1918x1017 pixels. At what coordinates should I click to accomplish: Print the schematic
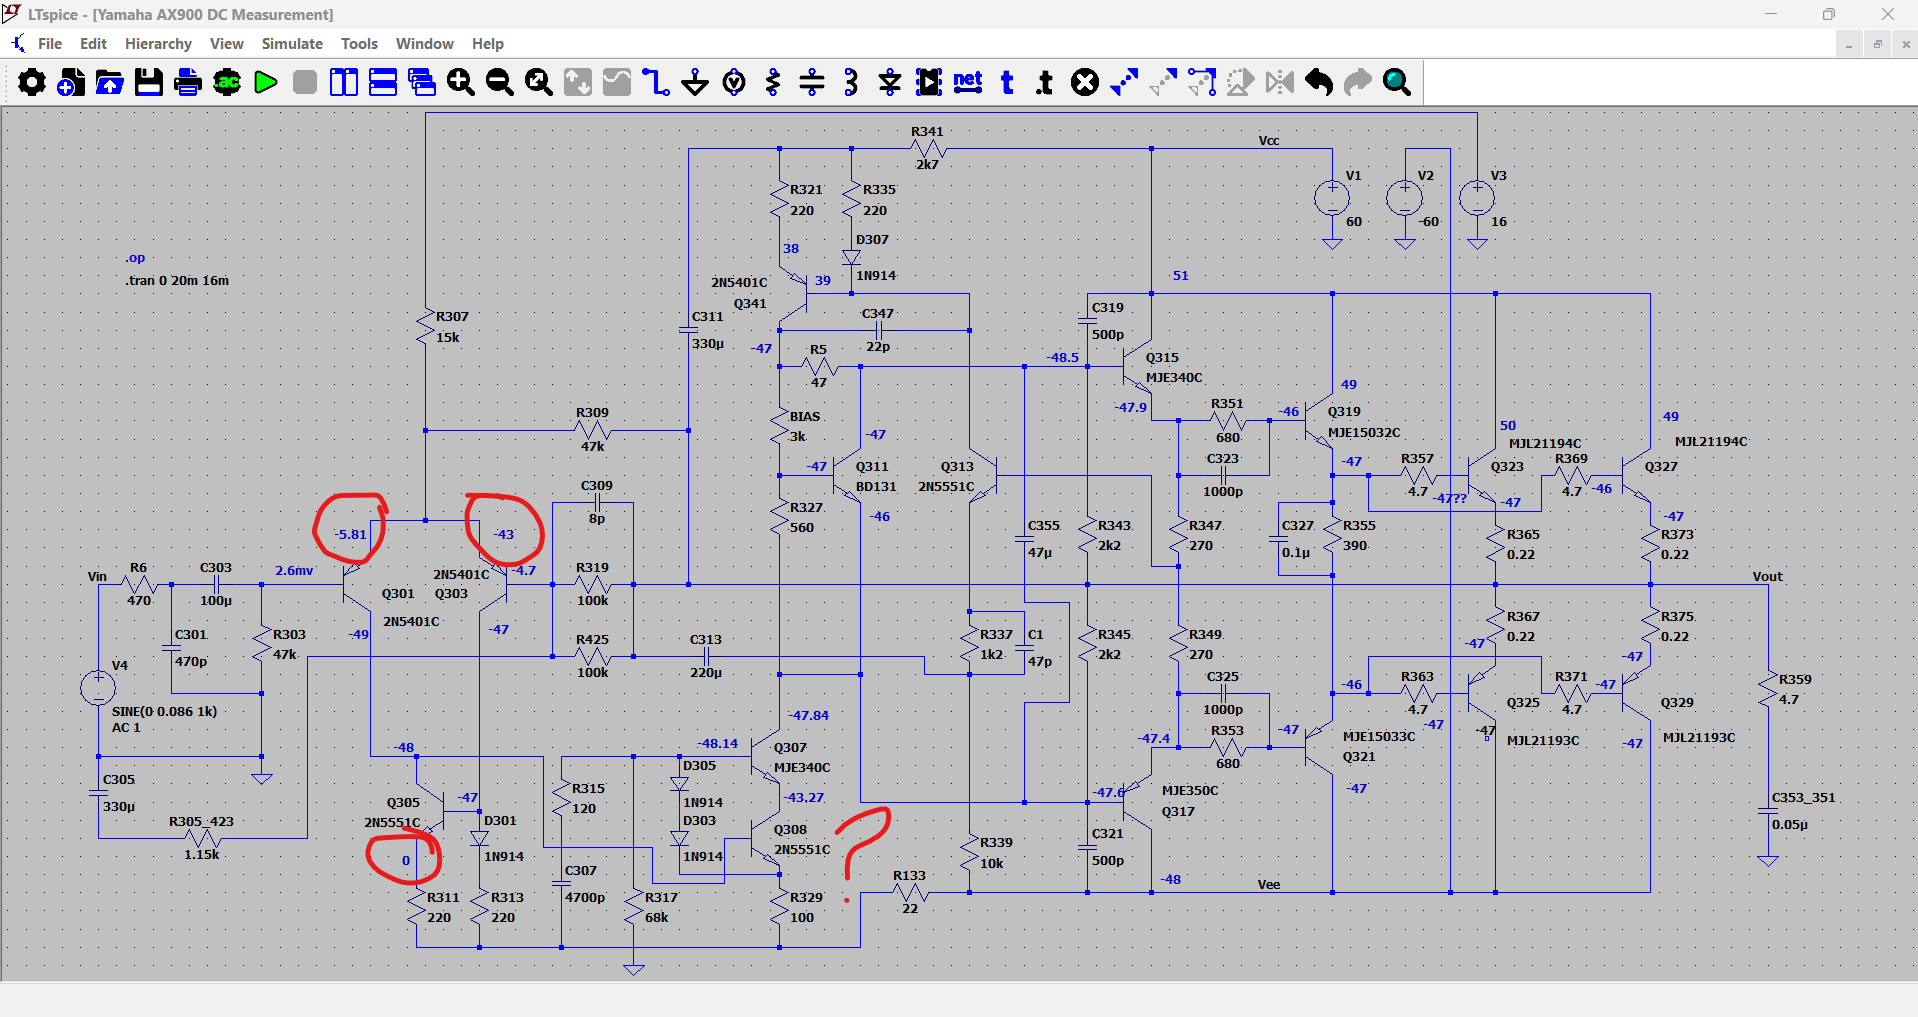click(x=188, y=82)
